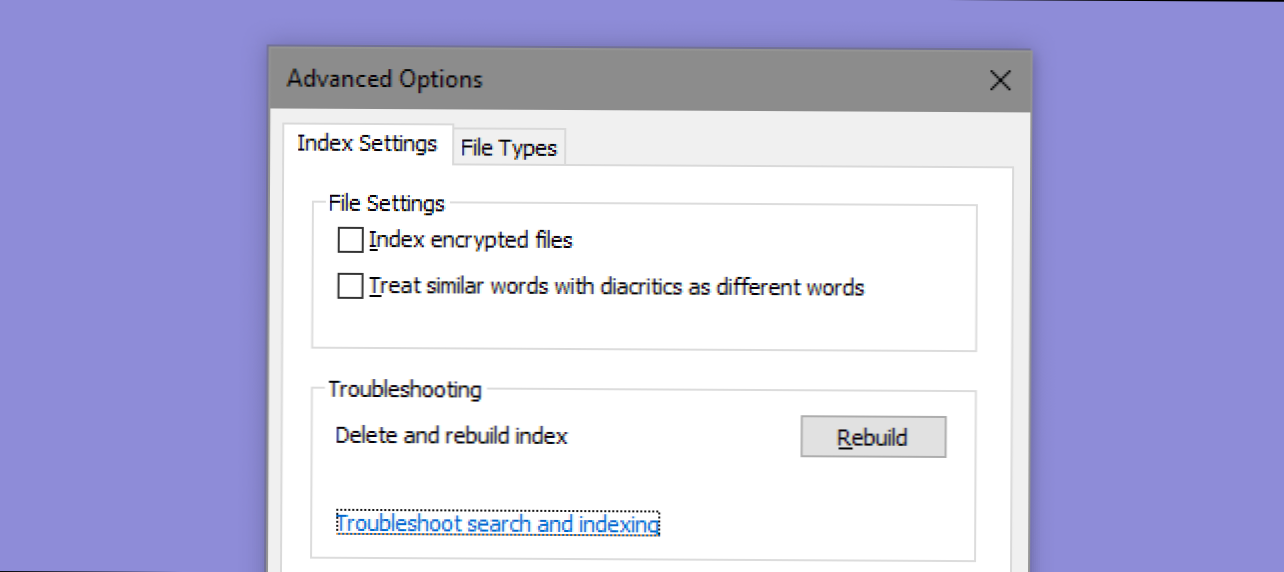Switch to the File Types tab
1284x572 pixels.
click(x=508, y=148)
